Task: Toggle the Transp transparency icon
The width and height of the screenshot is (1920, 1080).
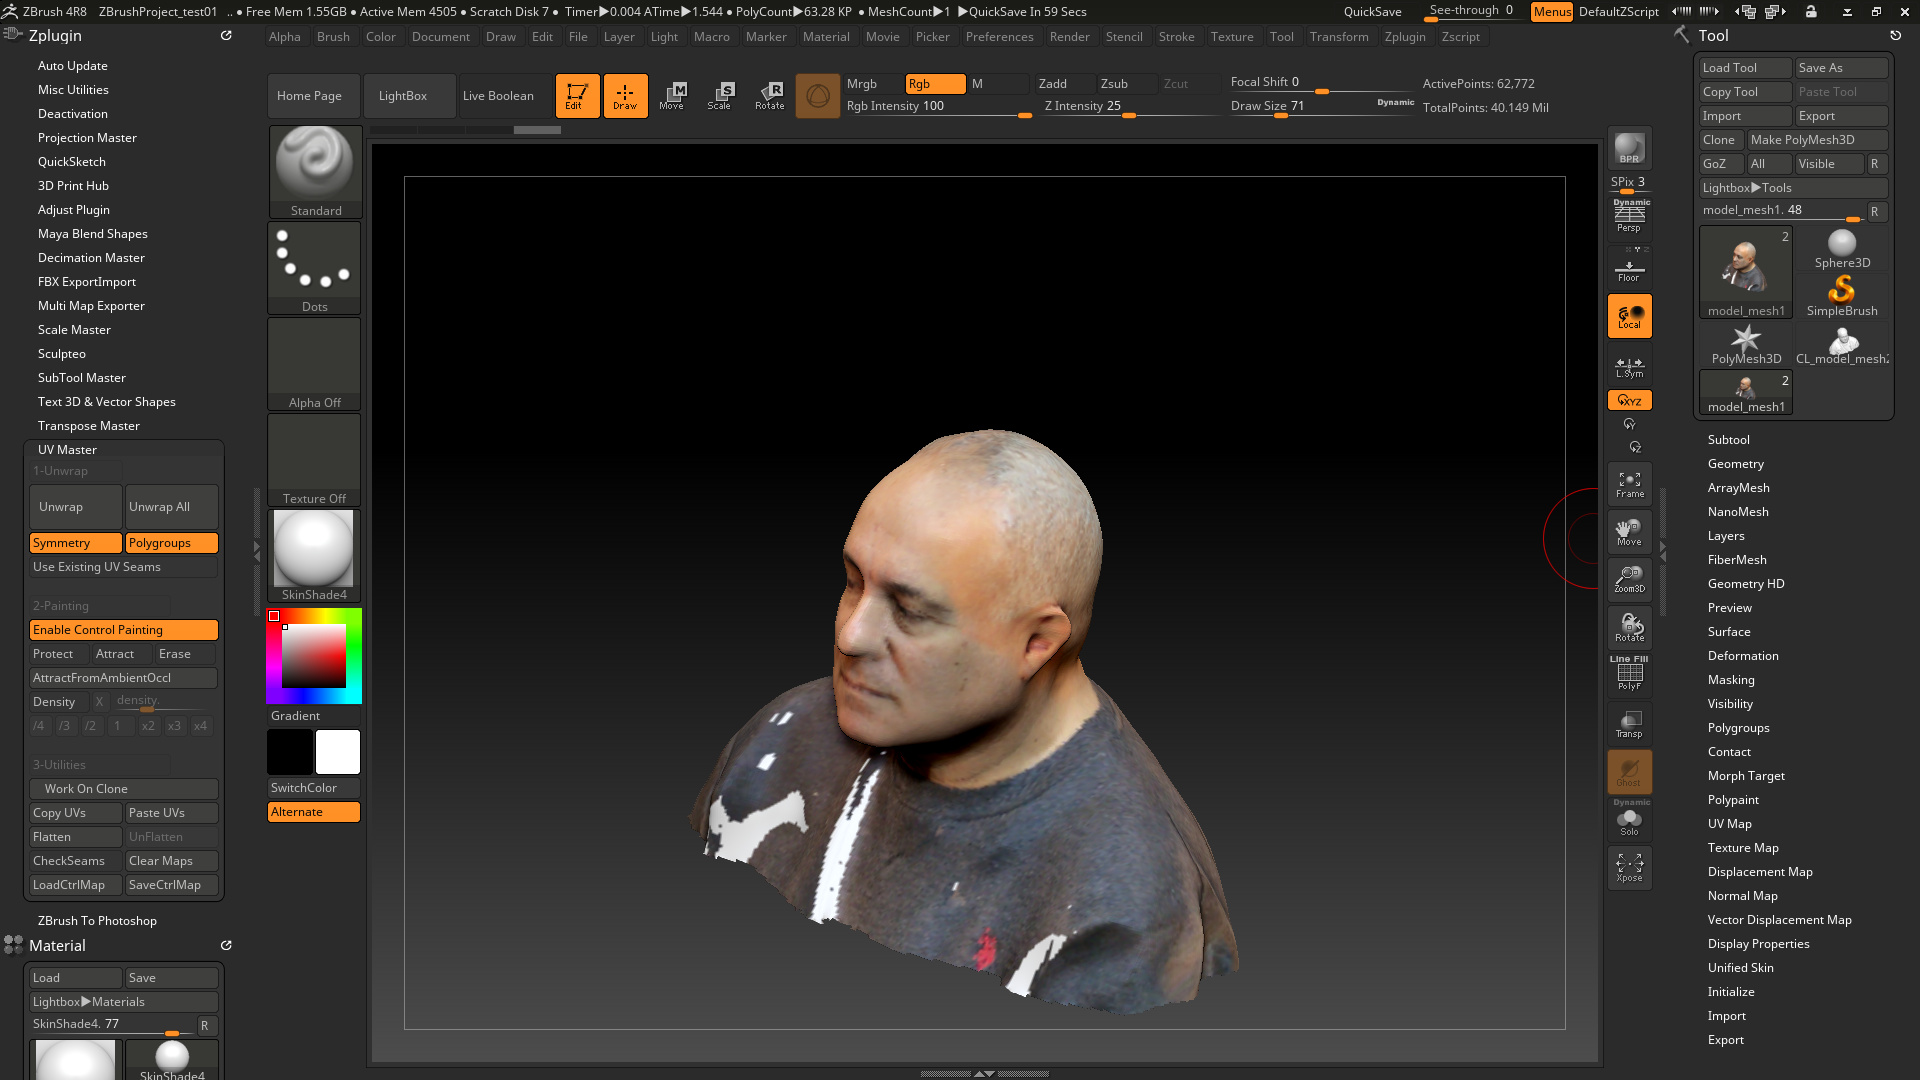Action: pos(1629,724)
